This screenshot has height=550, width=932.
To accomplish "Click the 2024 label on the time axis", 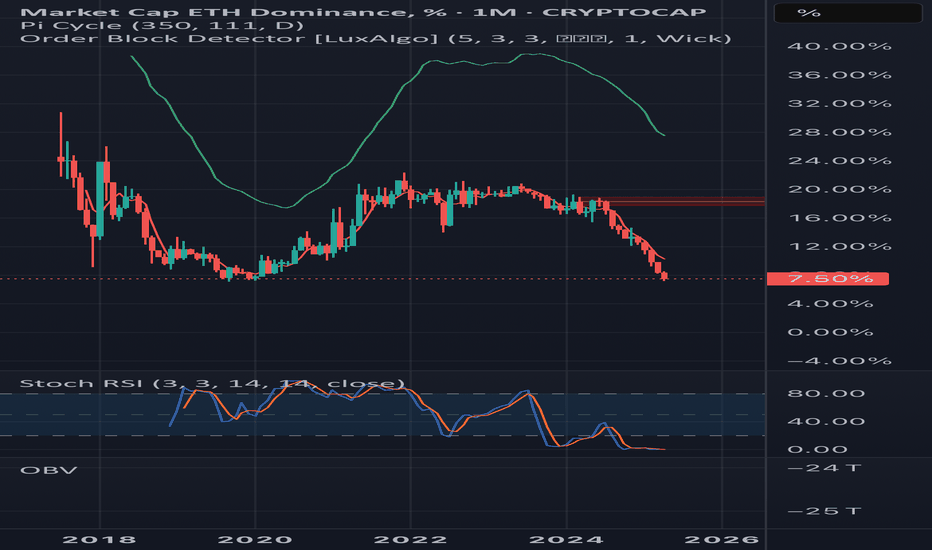I will [566, 540].
